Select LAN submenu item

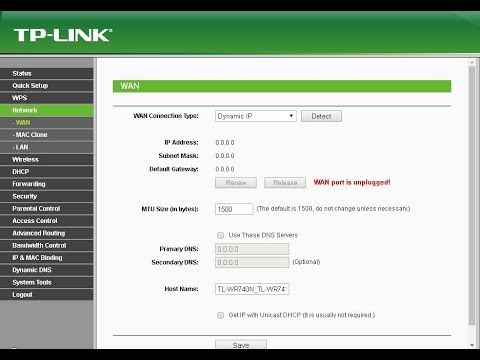tap(47, 147)
